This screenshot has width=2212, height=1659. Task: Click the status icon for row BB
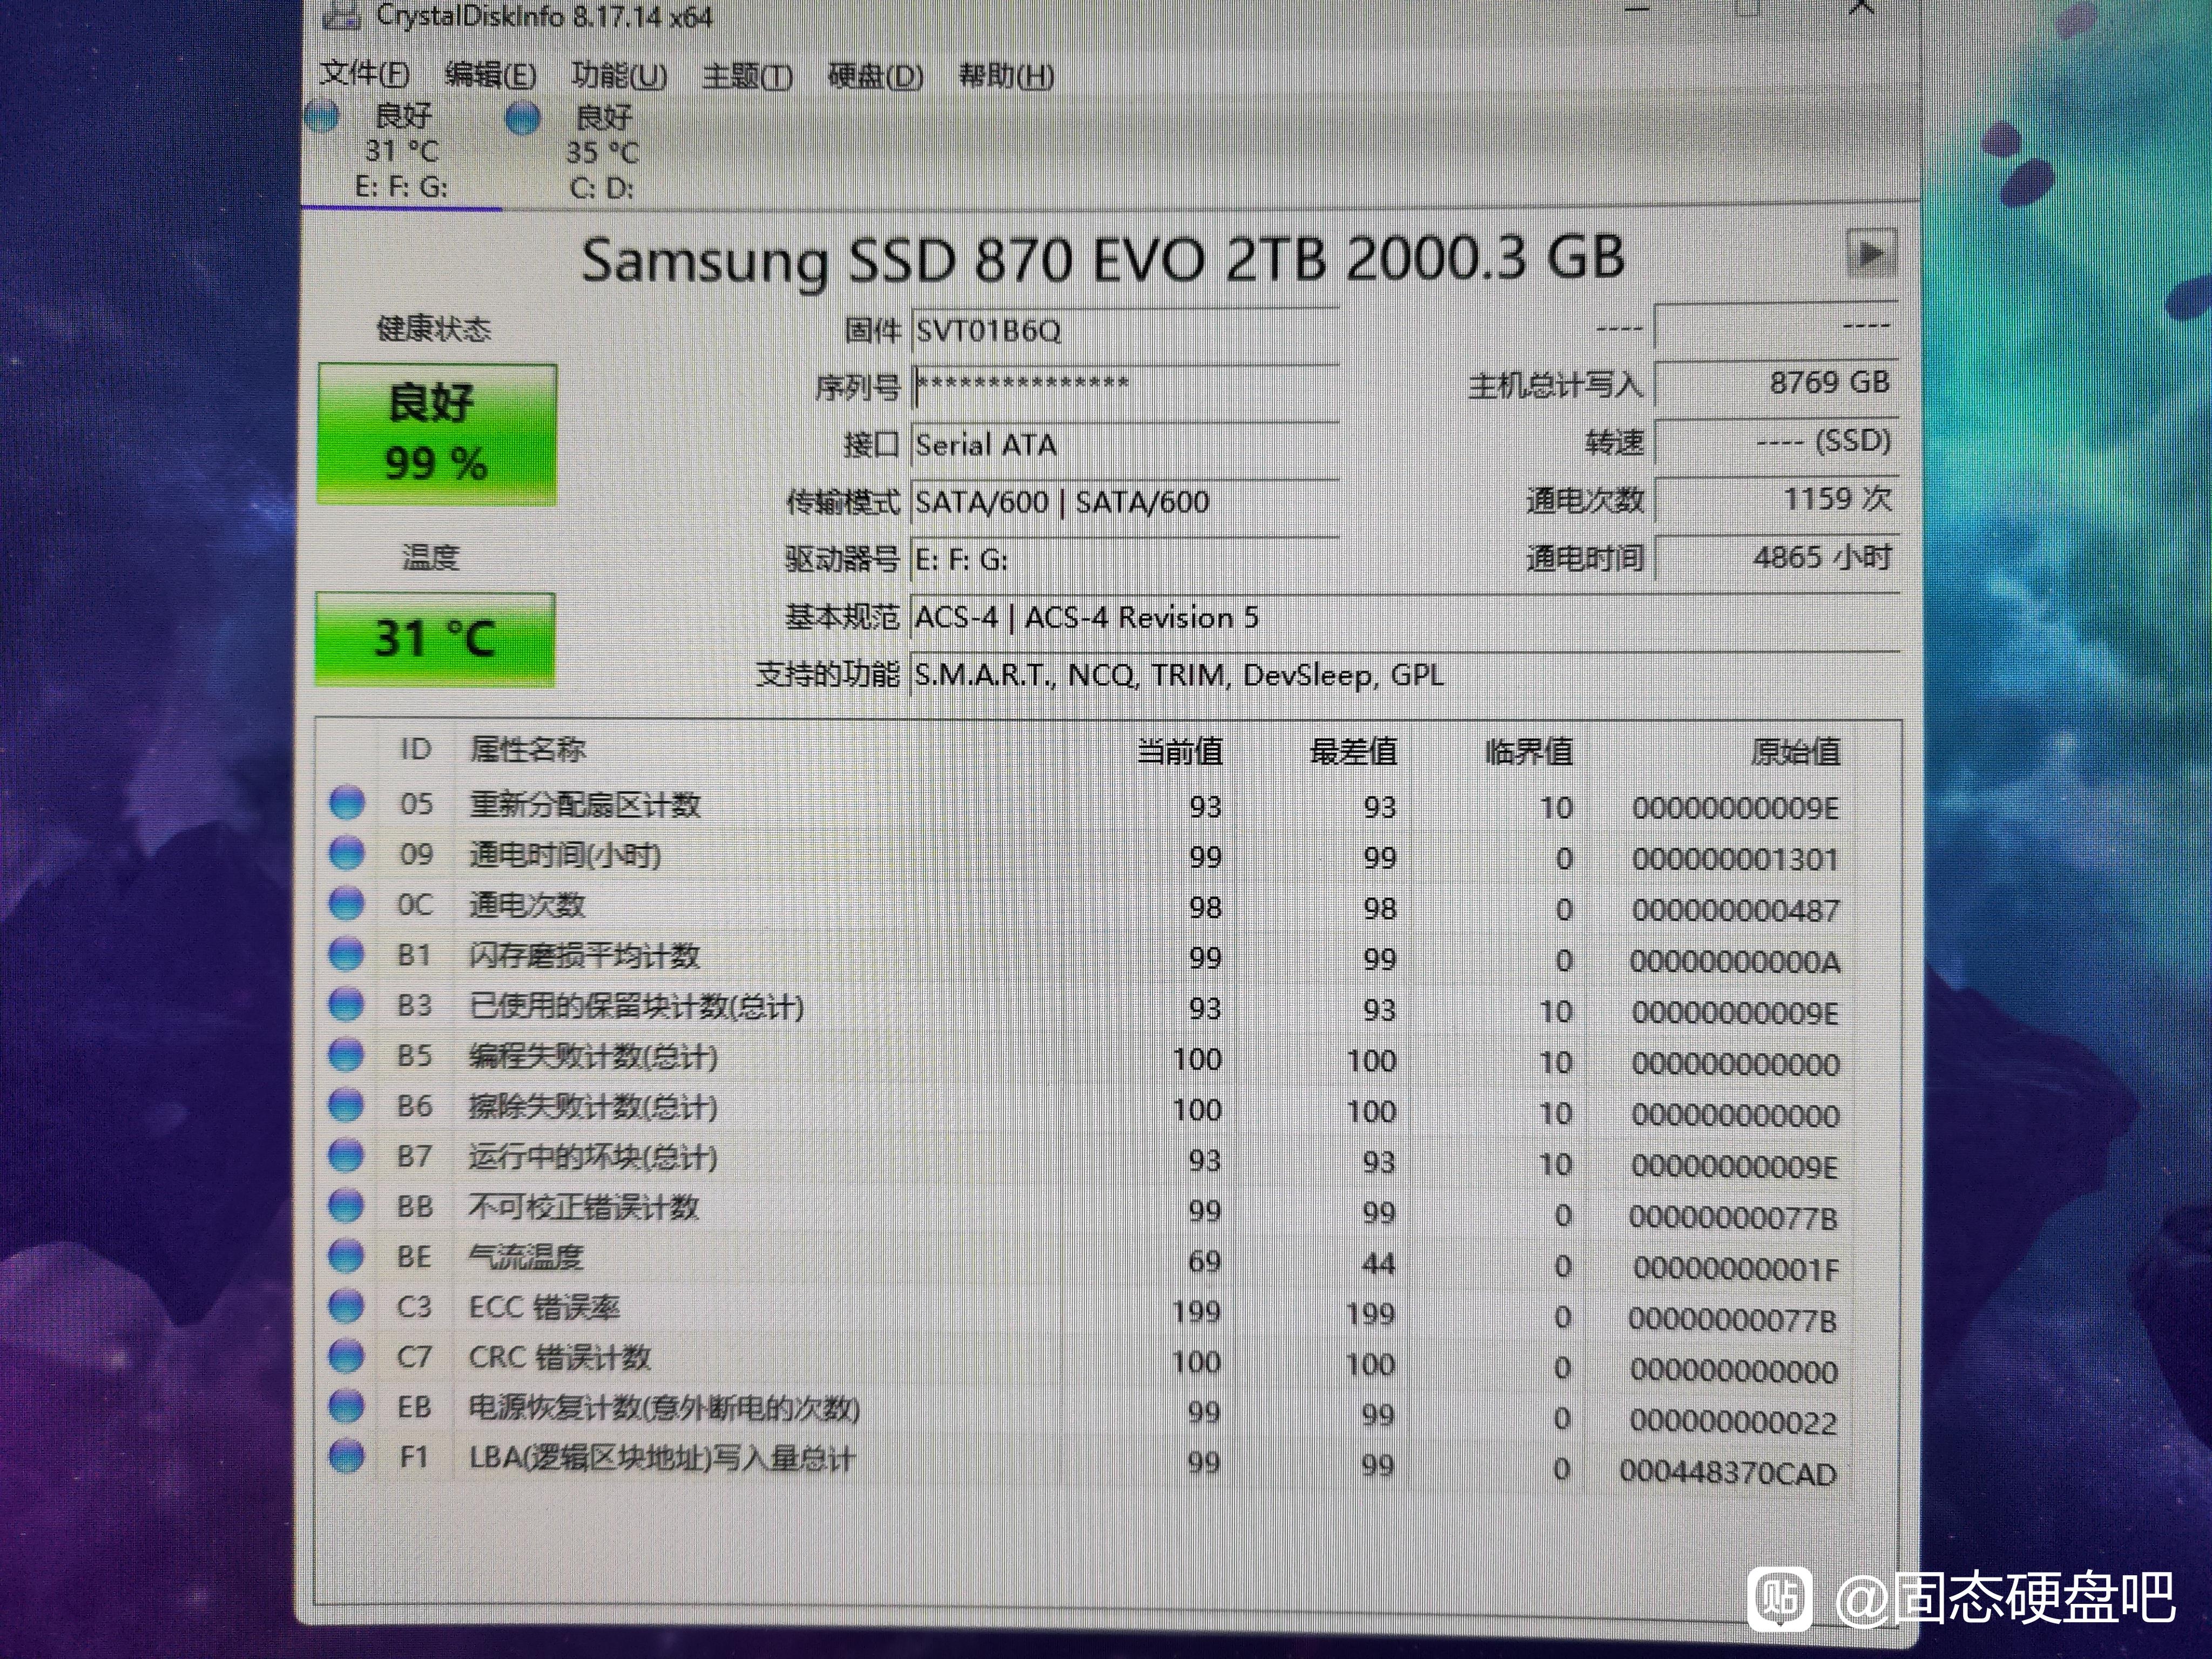coord(347,1205)
